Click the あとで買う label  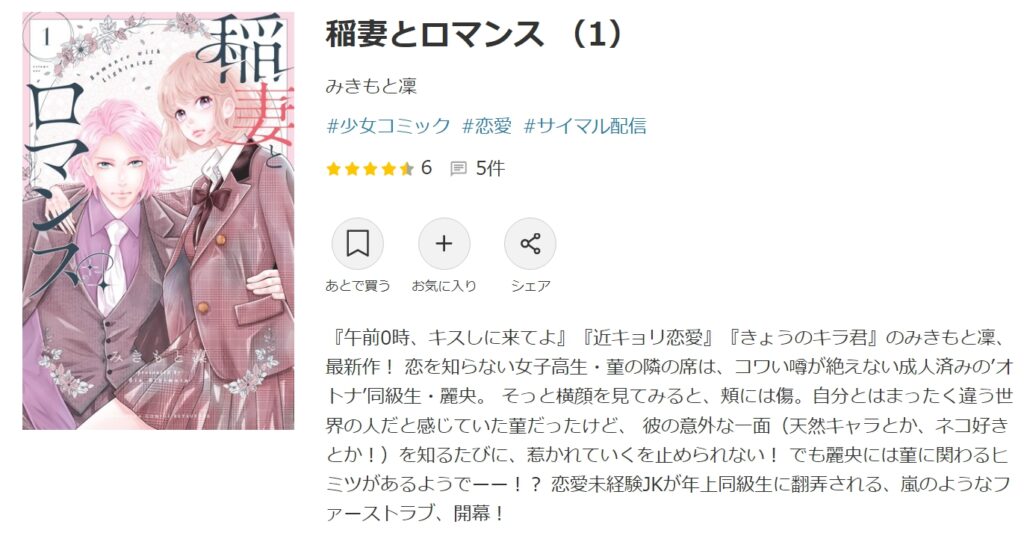coord(357,285)
